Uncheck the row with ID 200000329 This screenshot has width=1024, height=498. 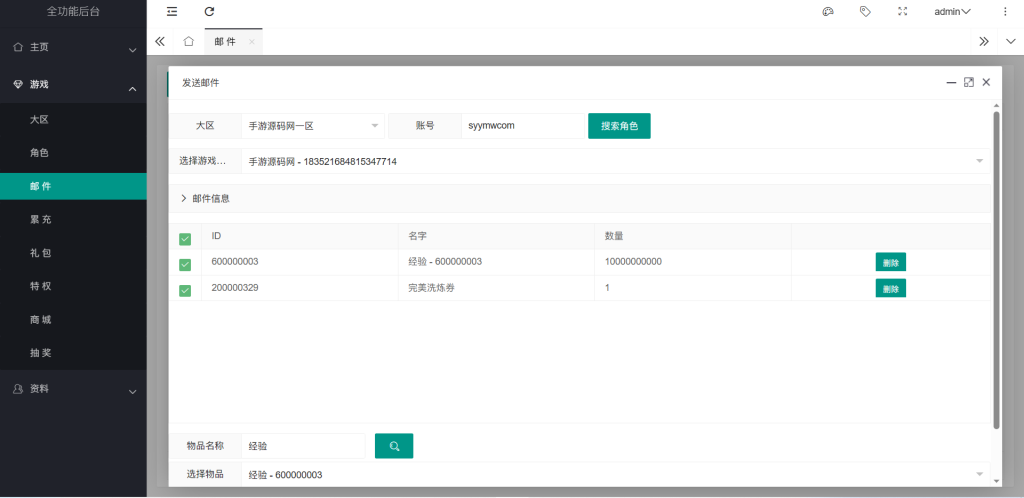(x=185, y=291)
